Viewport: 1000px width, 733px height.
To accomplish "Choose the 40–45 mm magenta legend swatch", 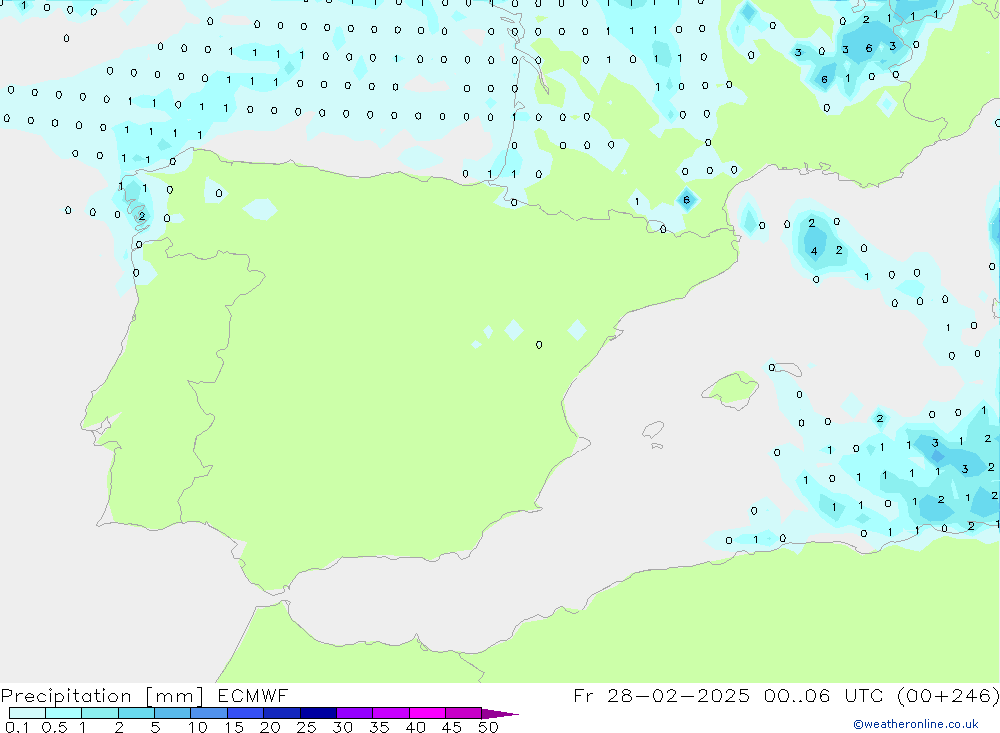I will pos(427,713).
